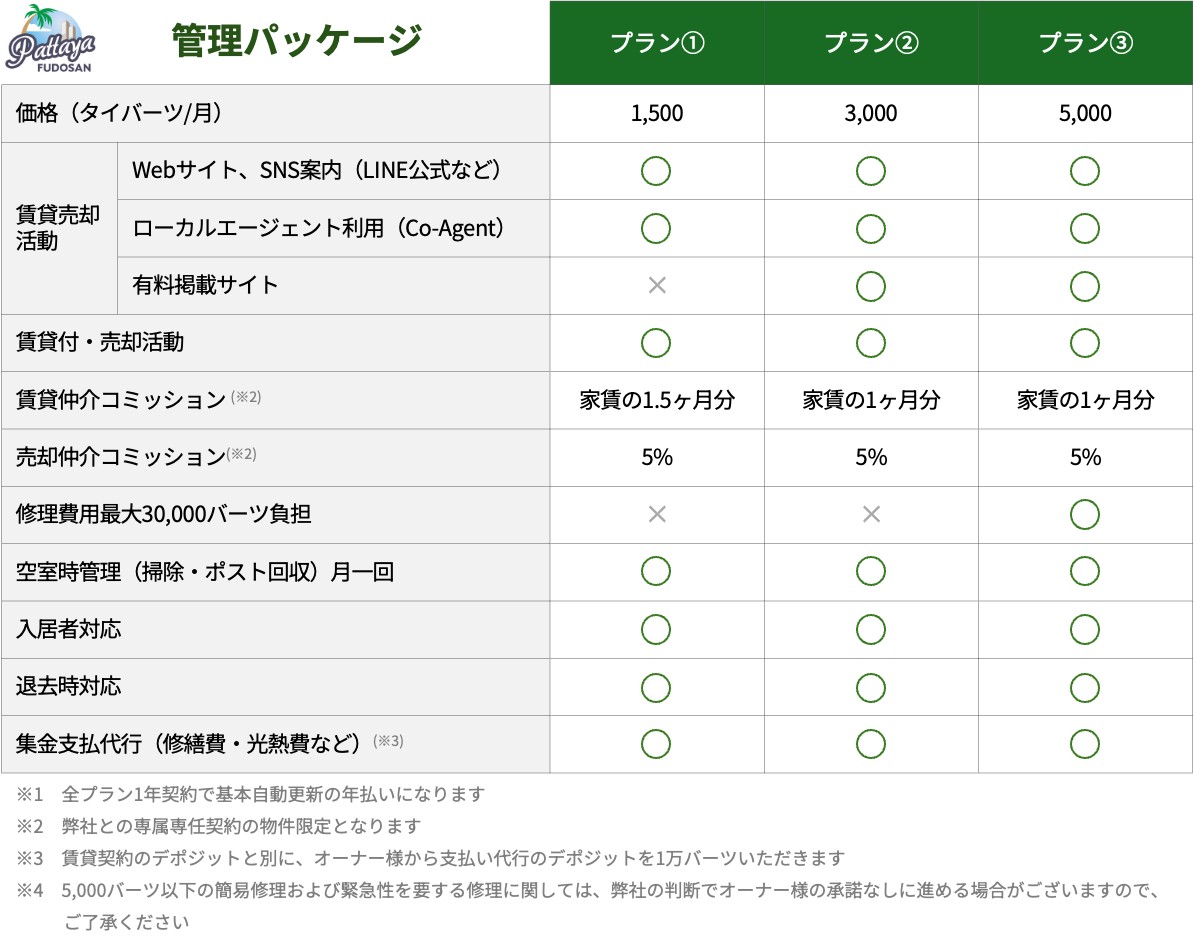Click the 空室時管理 circle under プラン②

click(x=870, y=572)
